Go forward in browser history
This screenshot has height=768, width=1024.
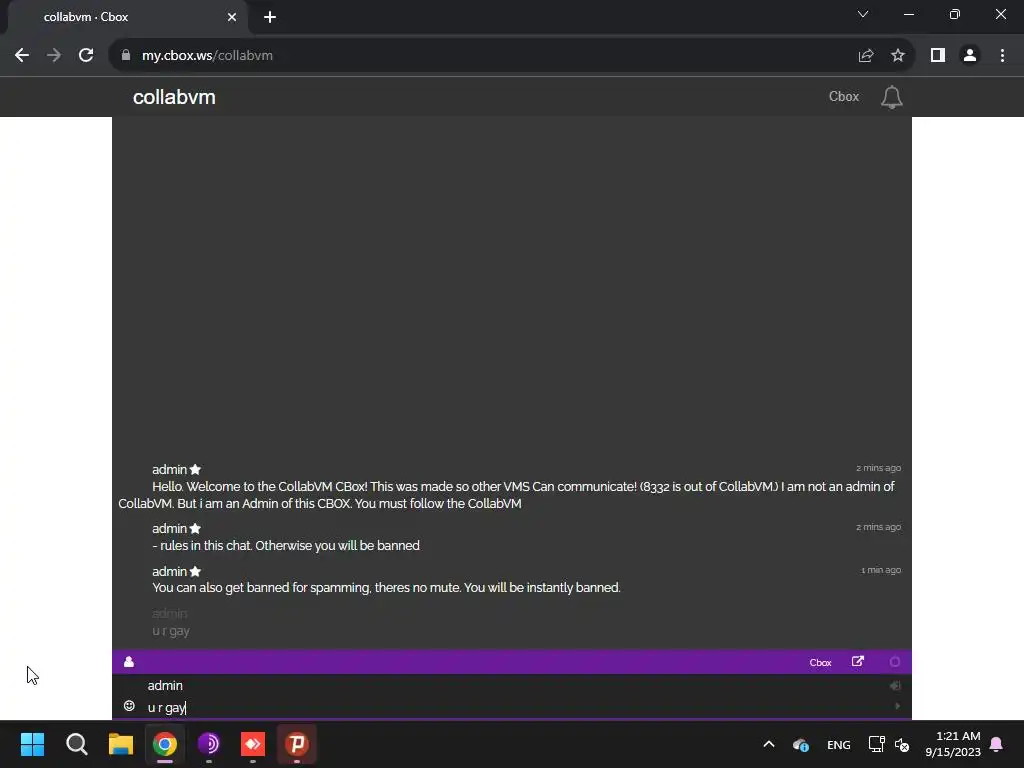[x=54, y=55]
